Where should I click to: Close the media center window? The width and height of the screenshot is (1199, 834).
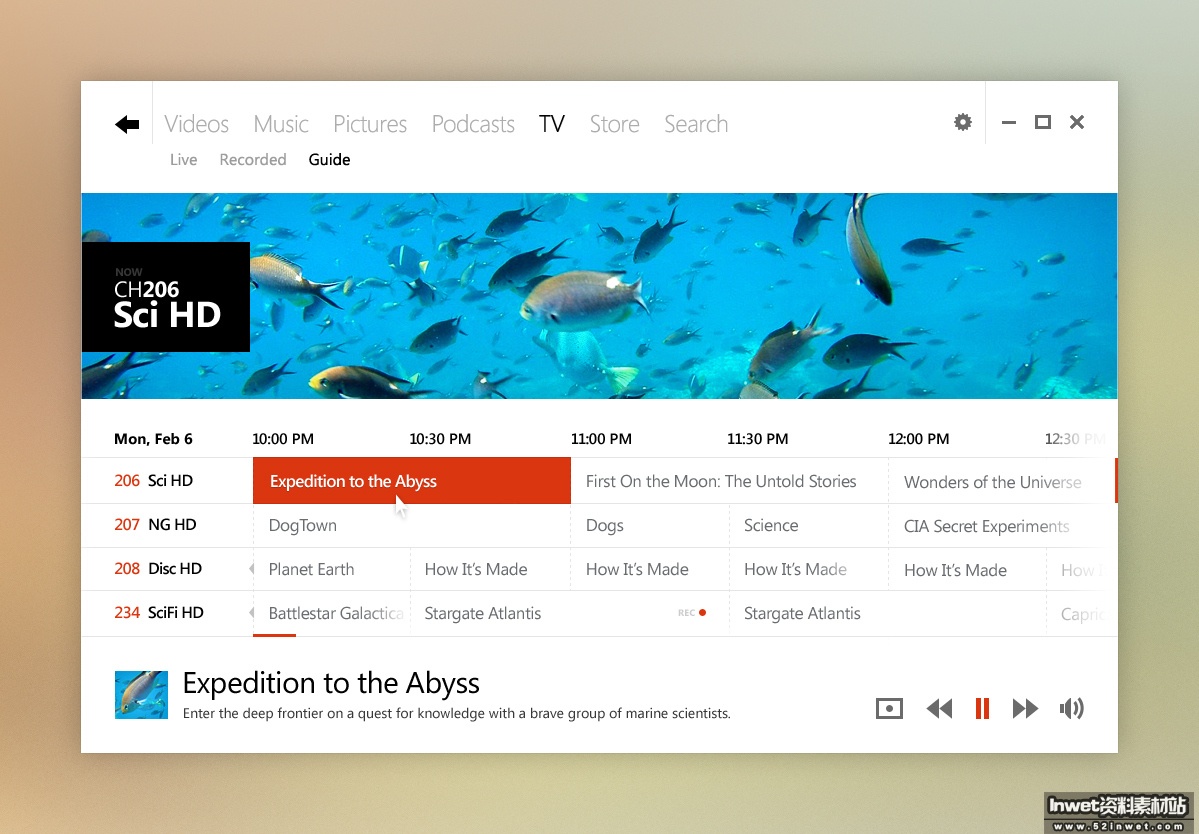(x=1077, y=122)
